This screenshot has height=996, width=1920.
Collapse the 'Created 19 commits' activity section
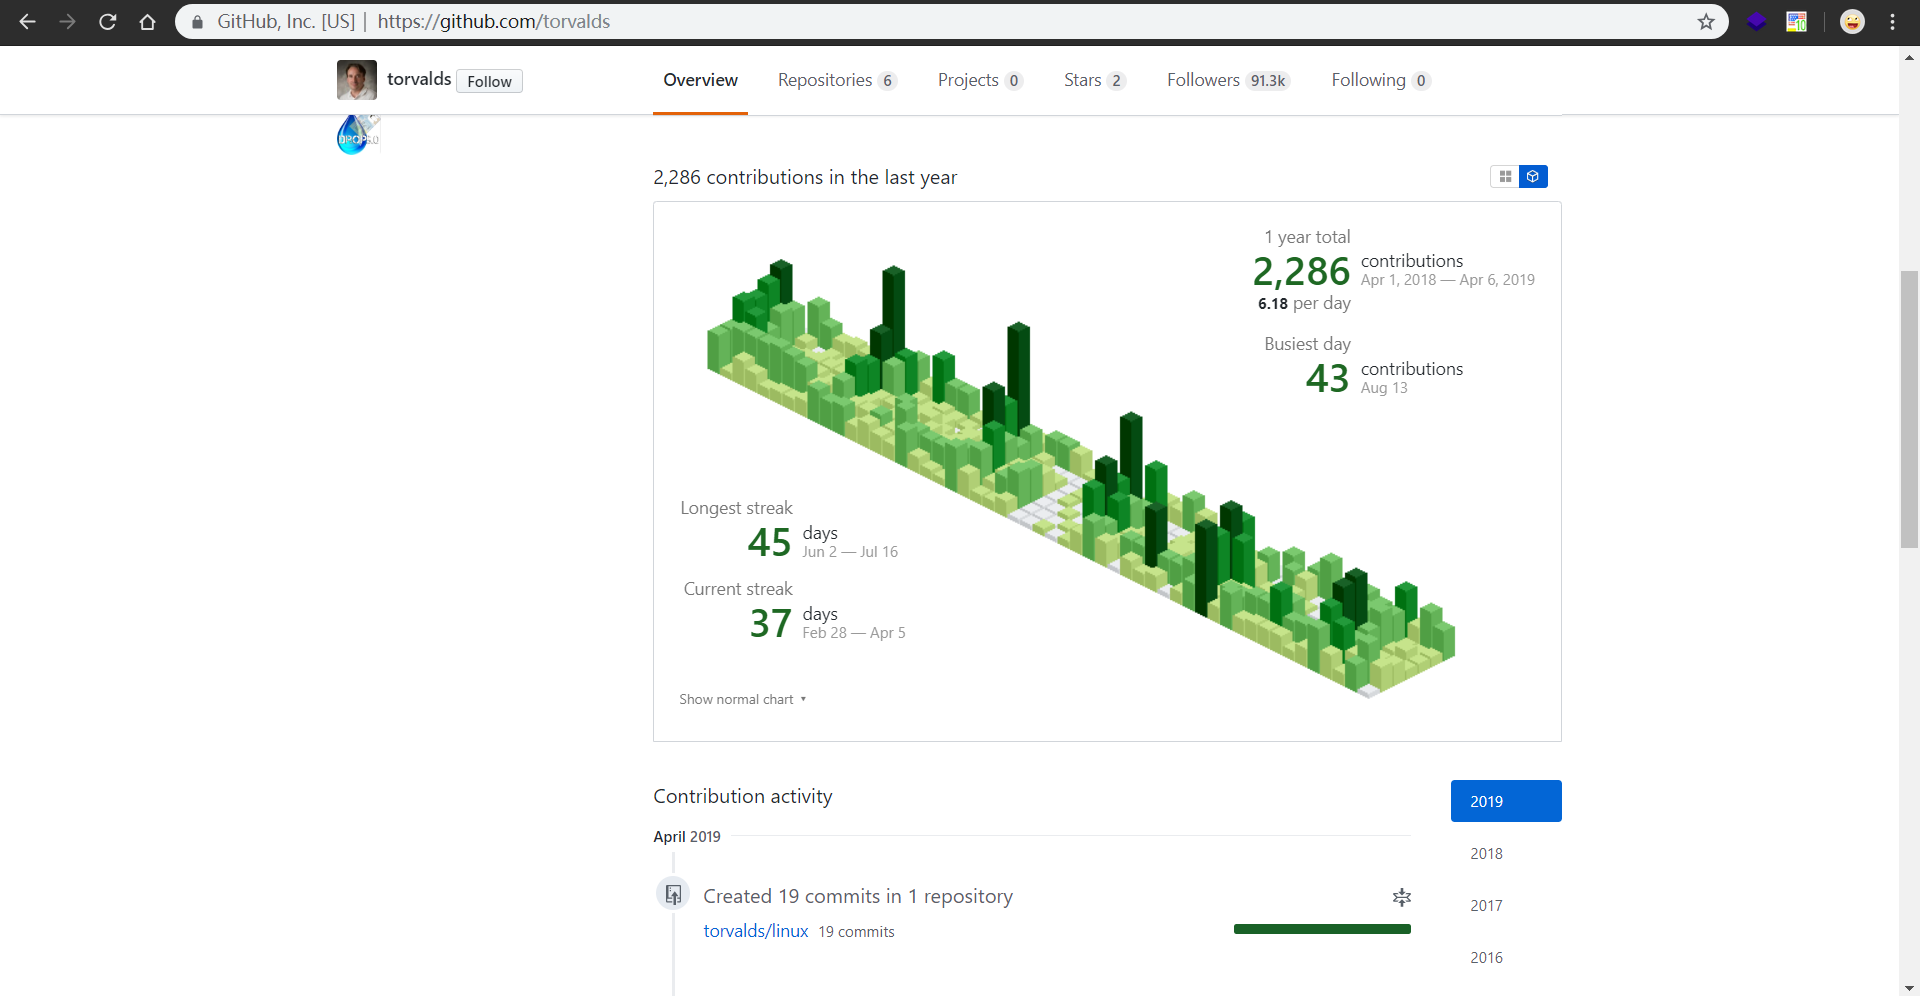pos(1401,897)
